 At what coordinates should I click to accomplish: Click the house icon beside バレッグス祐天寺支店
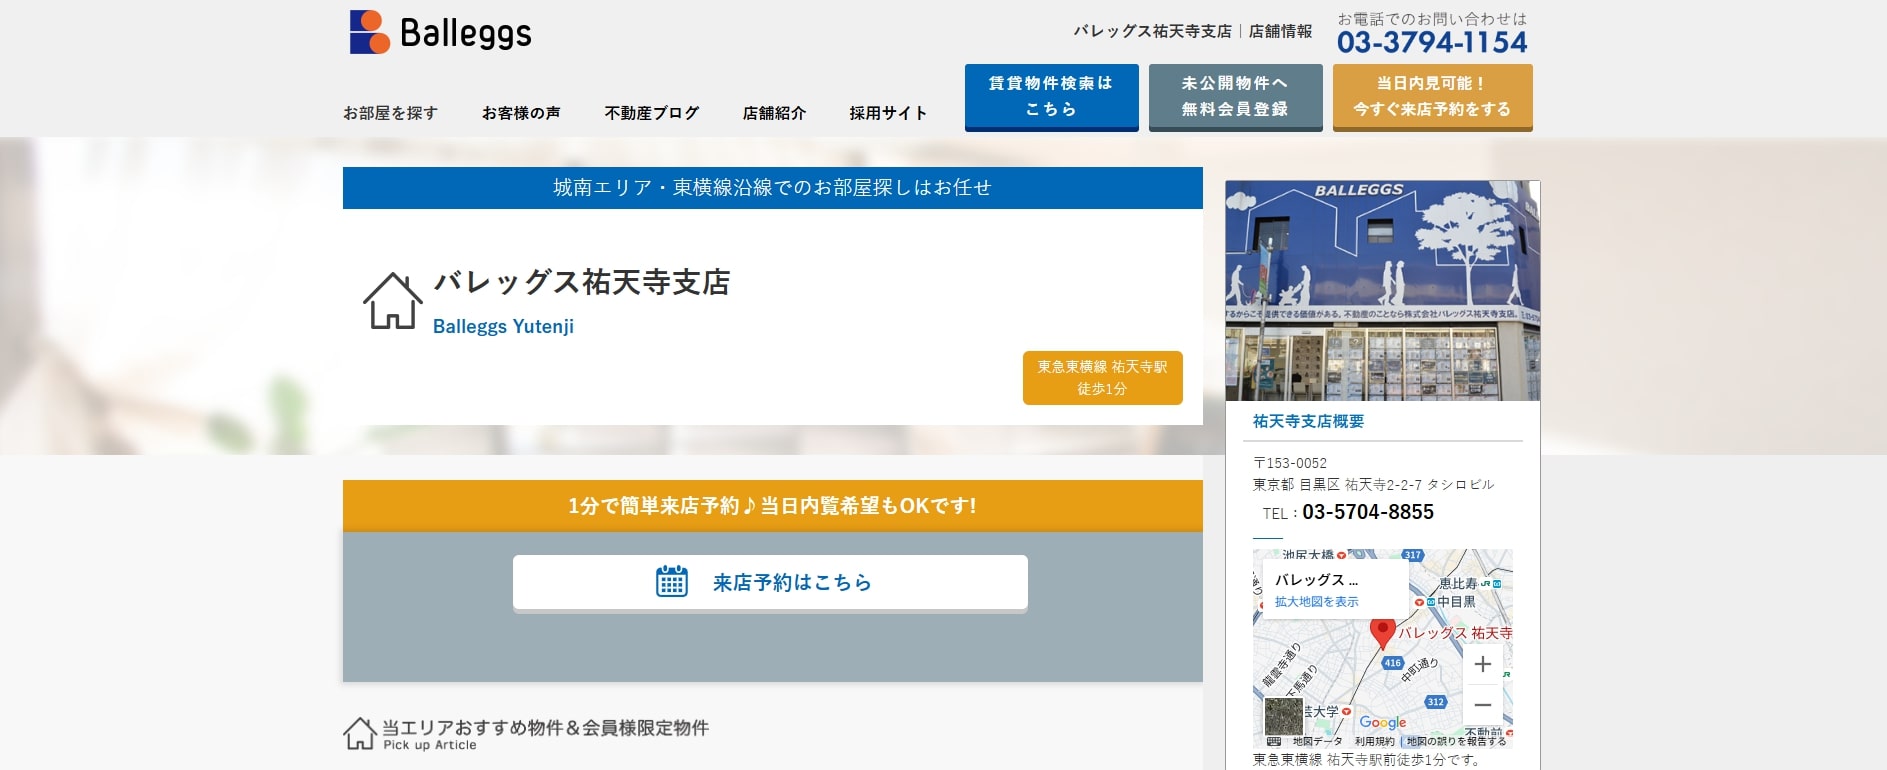392,301
